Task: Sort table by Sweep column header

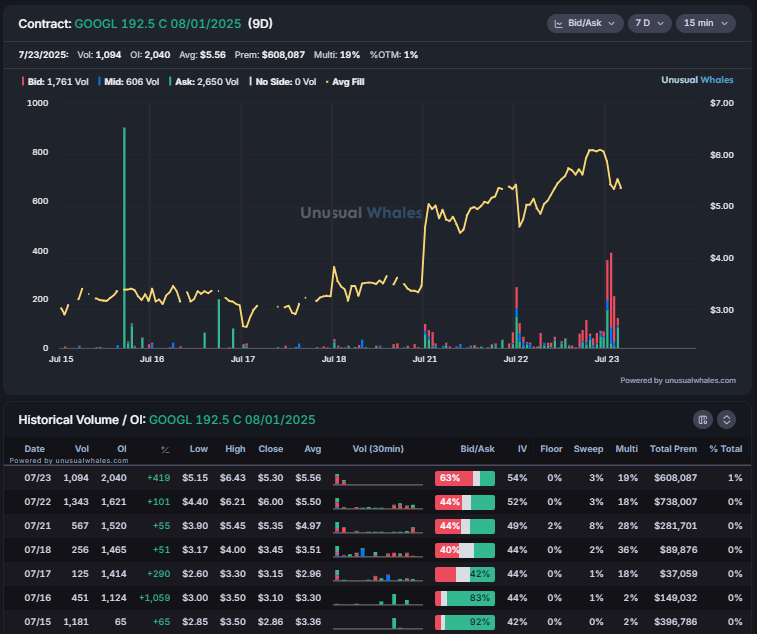Action: pos(588,449)
